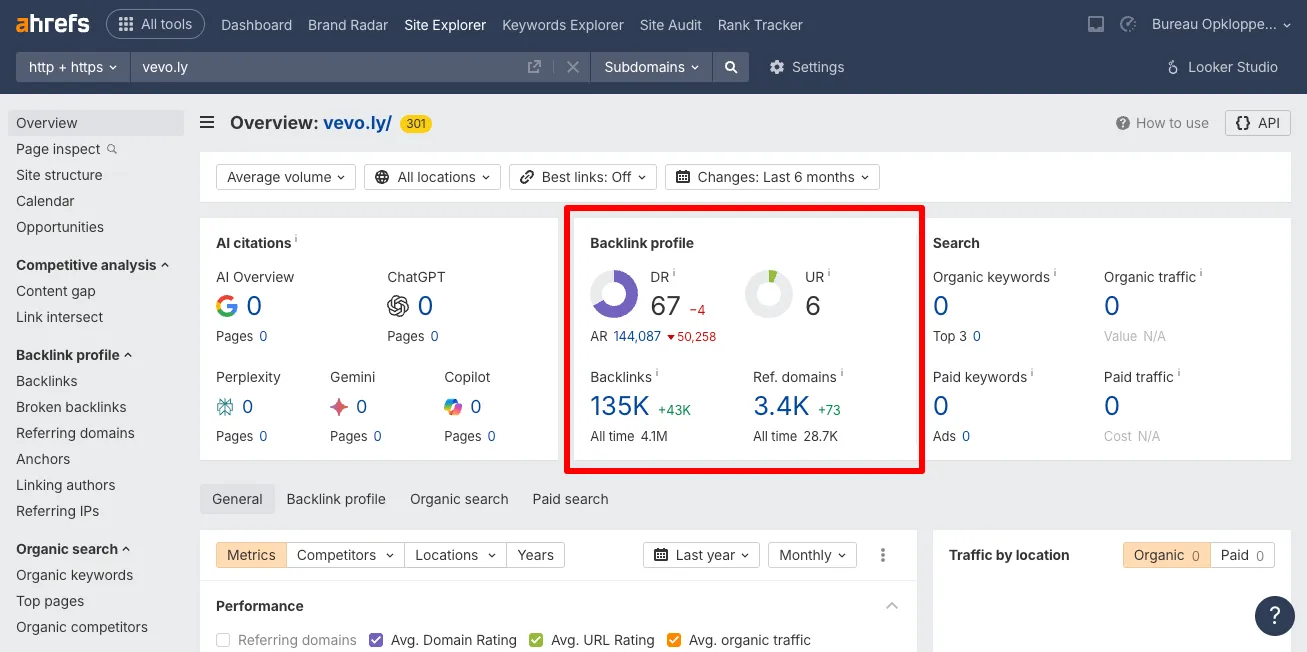Click the vevo.ly URL input field

[x=330, y=67]
